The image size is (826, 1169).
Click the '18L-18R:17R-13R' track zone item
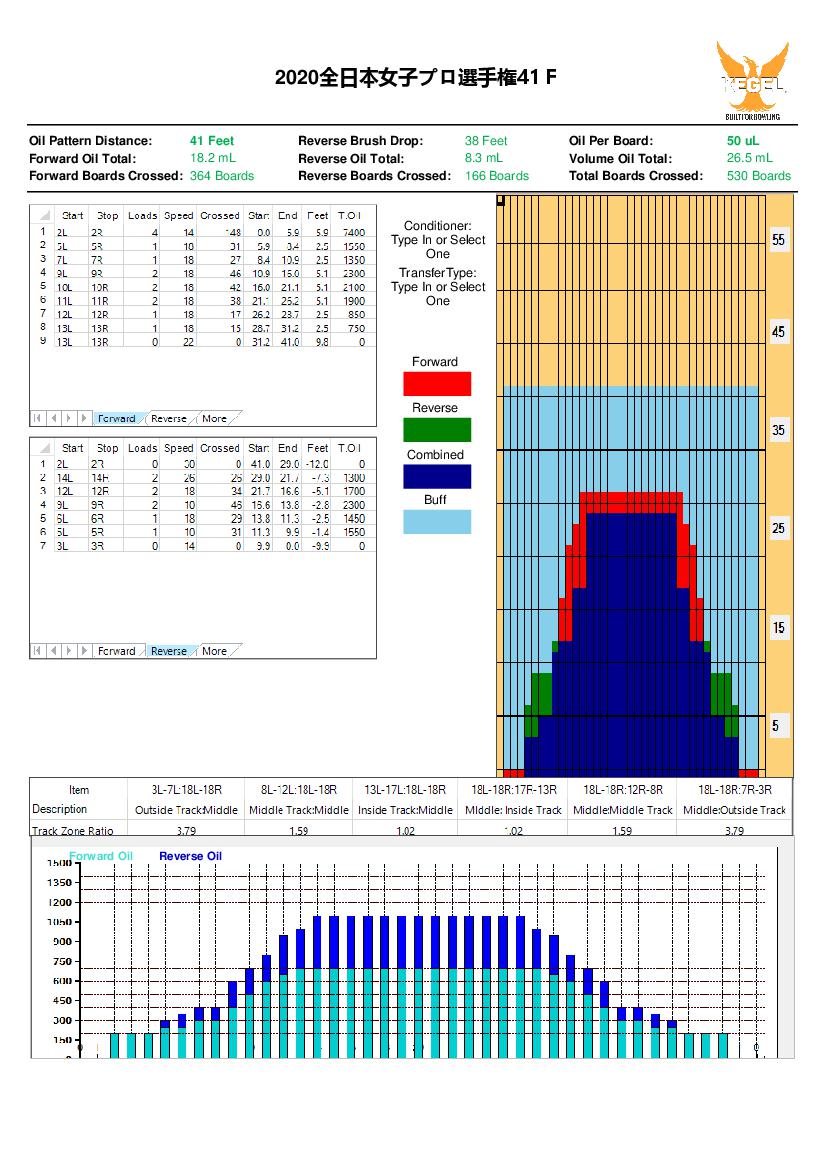(514, 790)
